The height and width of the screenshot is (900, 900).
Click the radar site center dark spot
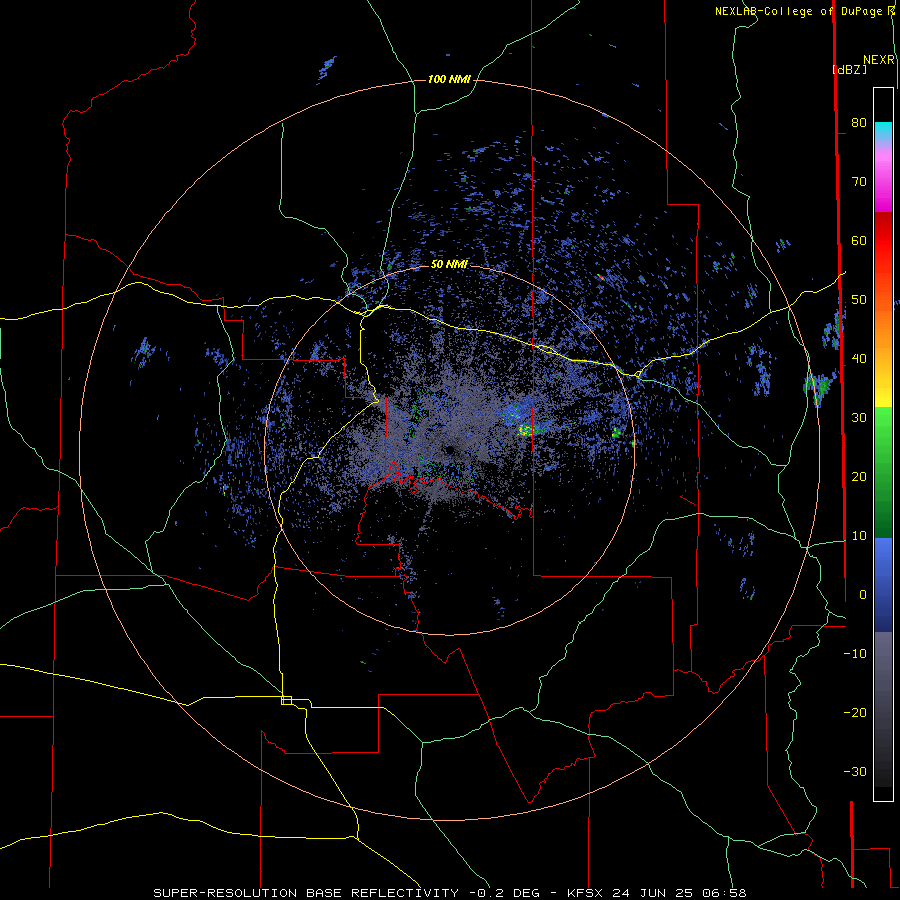click(449, 449)
